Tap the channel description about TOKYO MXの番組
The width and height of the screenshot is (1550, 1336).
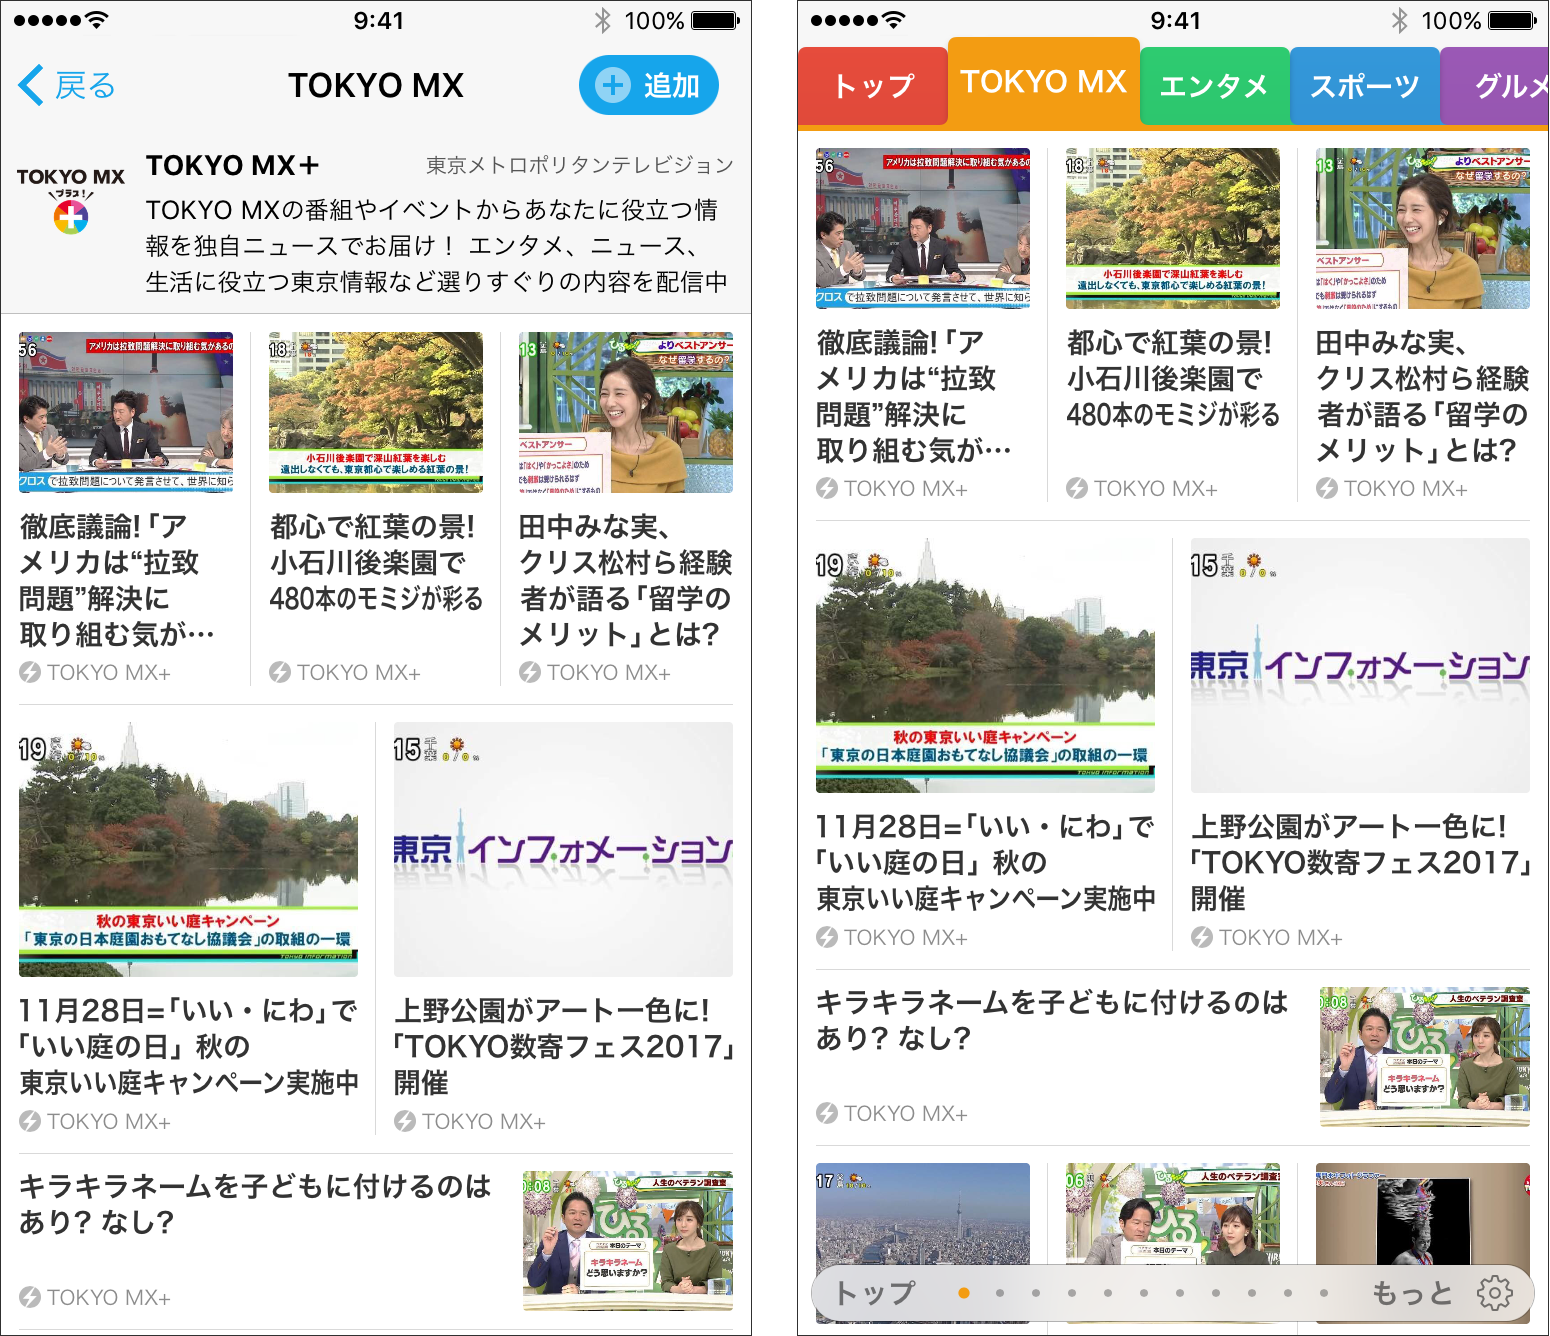[437, 246]
